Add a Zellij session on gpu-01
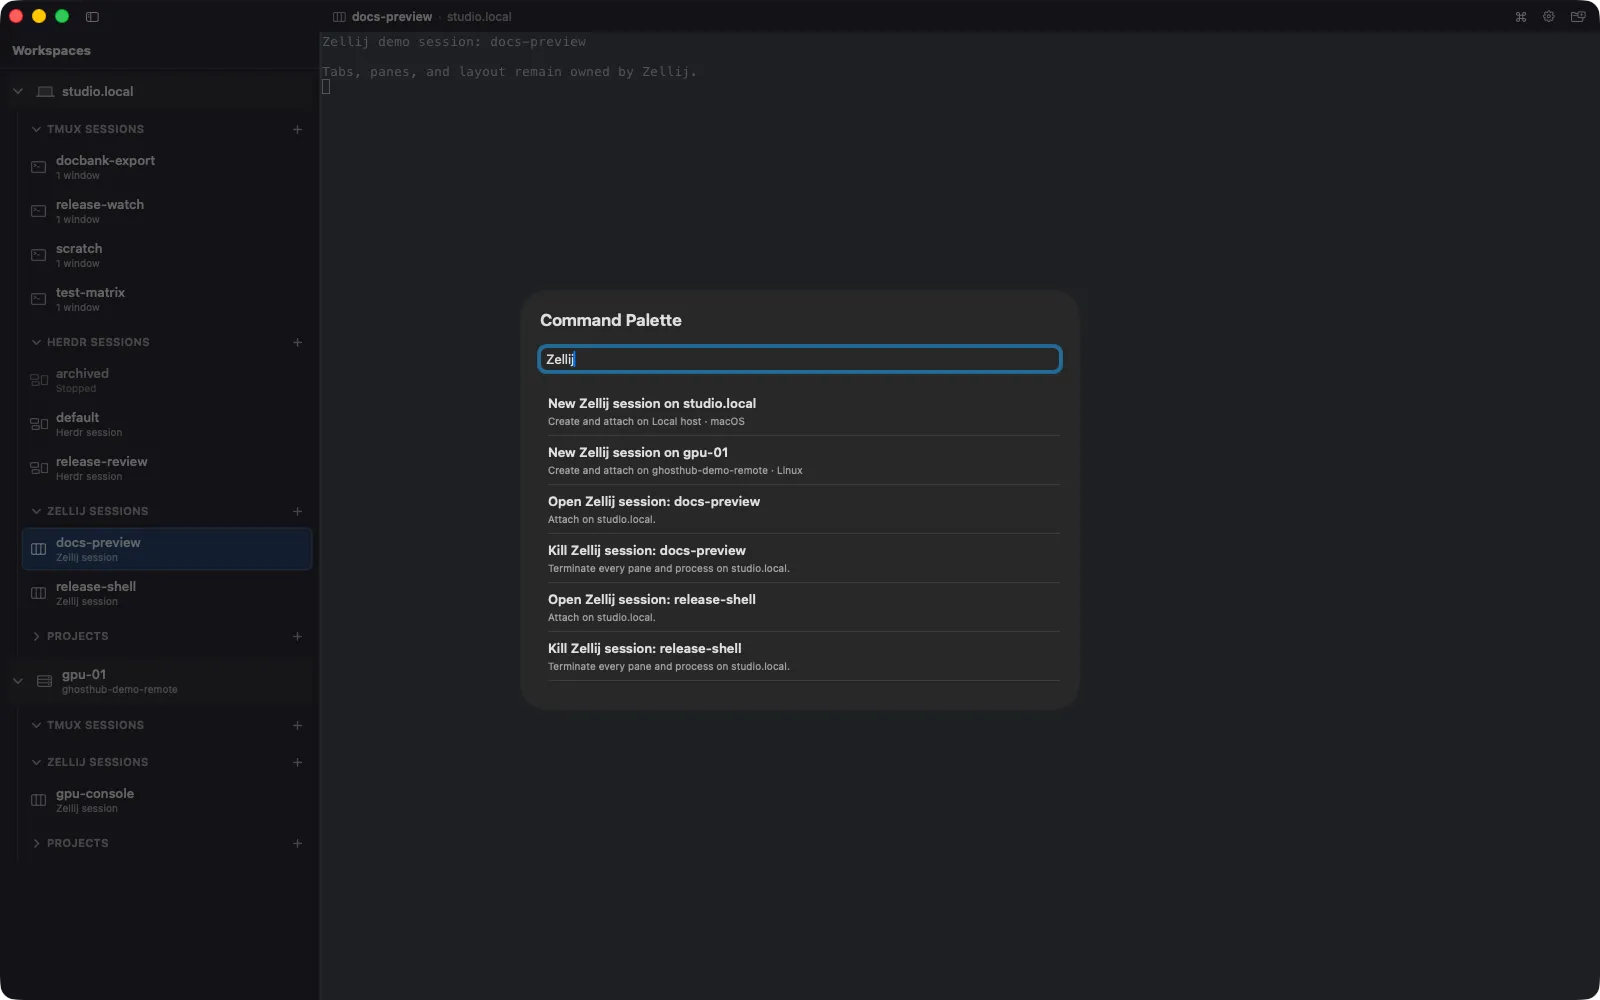This screenshot has width=1600, height=1000. 297,762
